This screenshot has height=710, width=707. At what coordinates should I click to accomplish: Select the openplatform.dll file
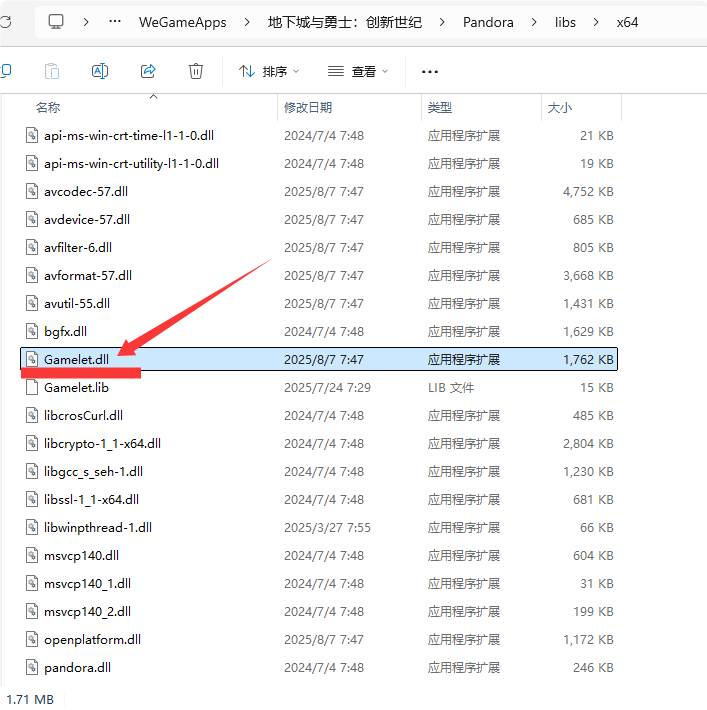(x=92, y=640)
